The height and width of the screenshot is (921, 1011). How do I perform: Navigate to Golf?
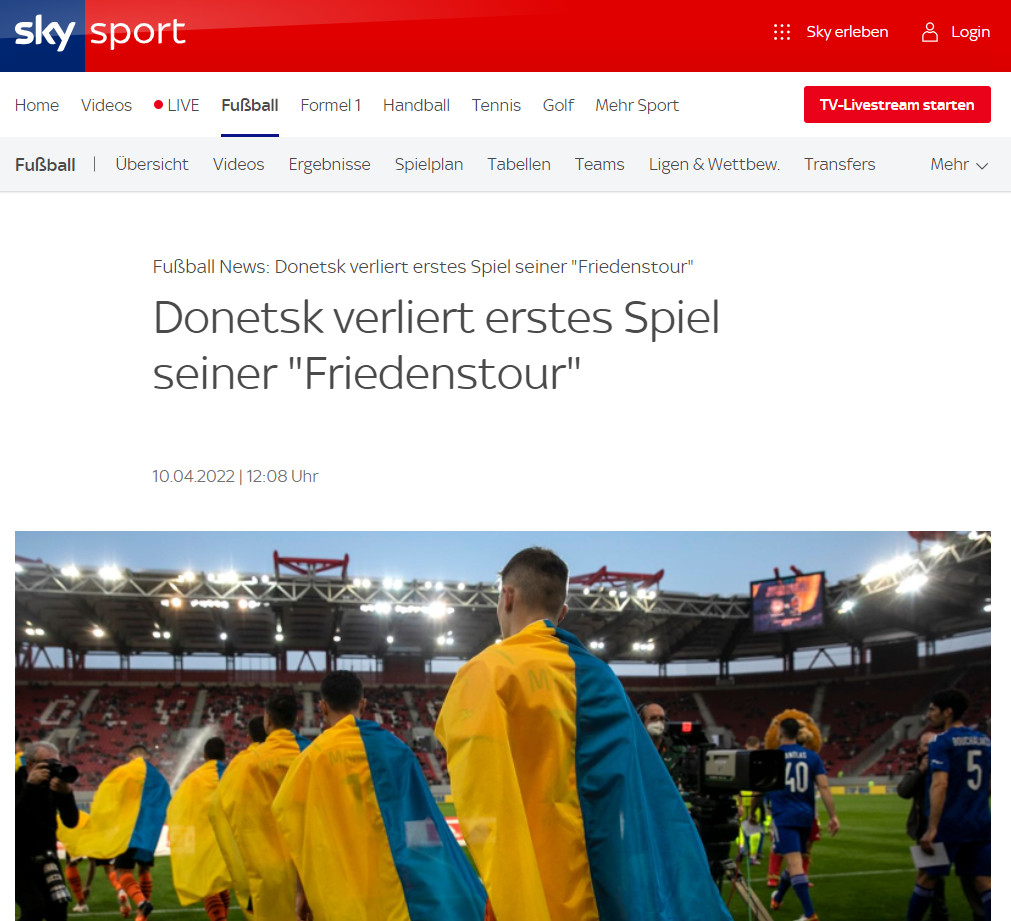click(x=558, y=105)
